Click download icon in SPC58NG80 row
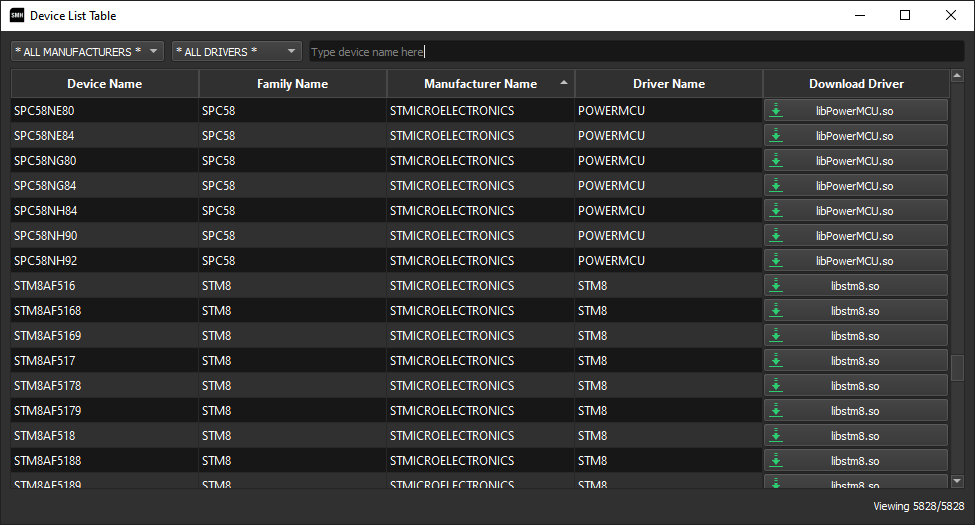The height and width of the screenshot is (525, 975). coord(776,160)
